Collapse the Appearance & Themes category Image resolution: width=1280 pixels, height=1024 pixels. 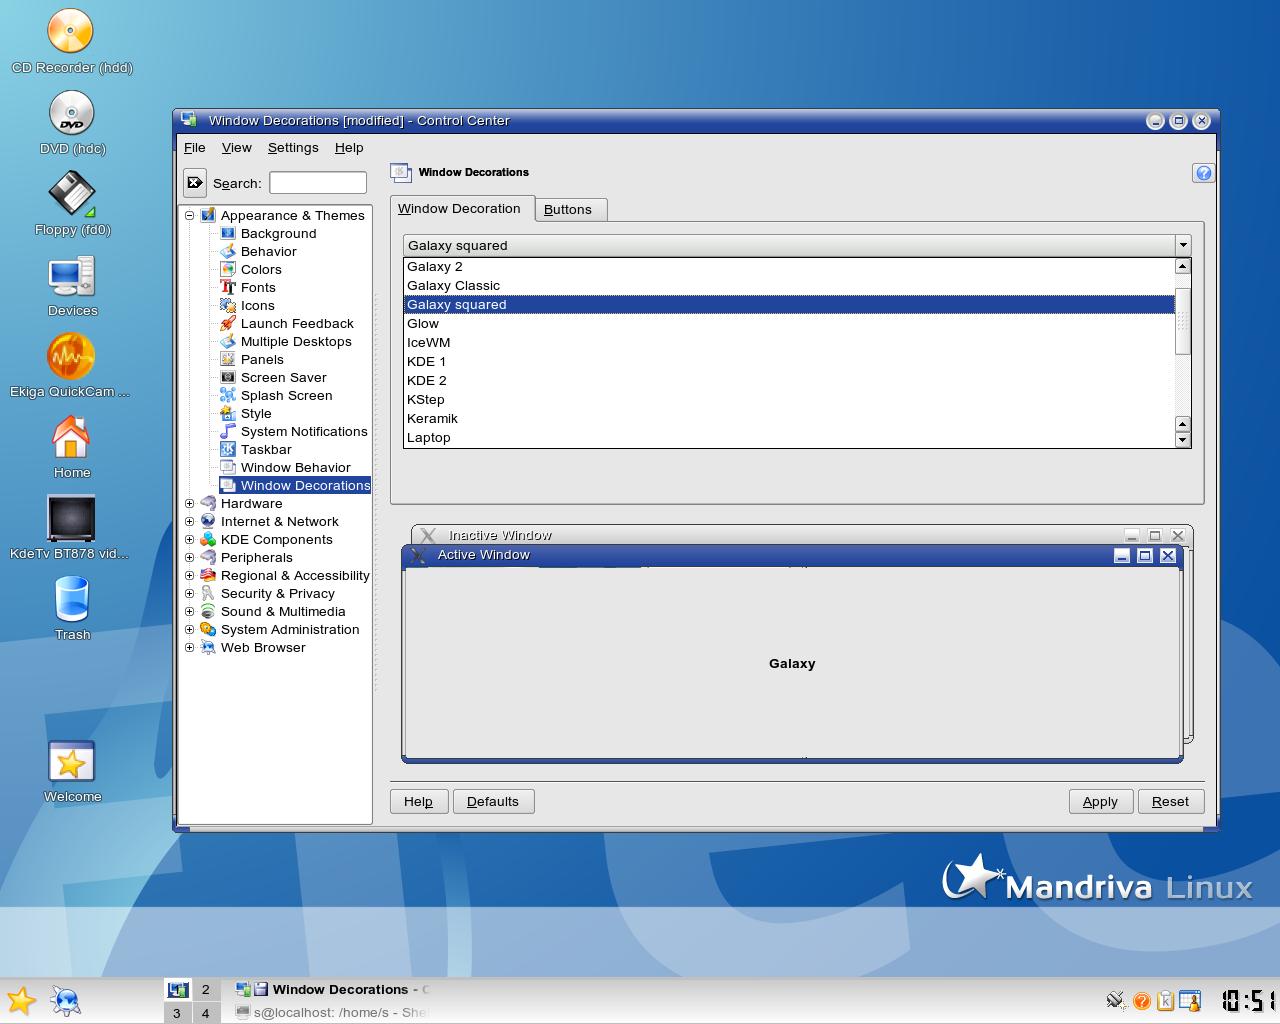[x=189, y=215]
